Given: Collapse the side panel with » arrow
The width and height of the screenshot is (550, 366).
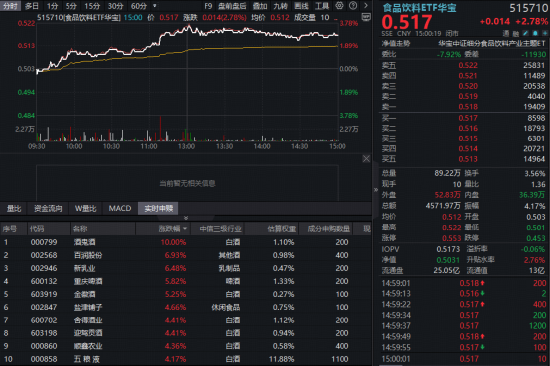Looking at the screenshot, I should pos(376,190).
